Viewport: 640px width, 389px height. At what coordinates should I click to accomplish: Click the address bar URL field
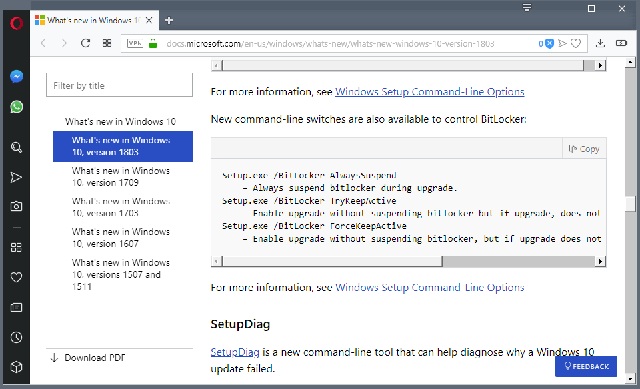pyautogui.click(x=330, y=43)
